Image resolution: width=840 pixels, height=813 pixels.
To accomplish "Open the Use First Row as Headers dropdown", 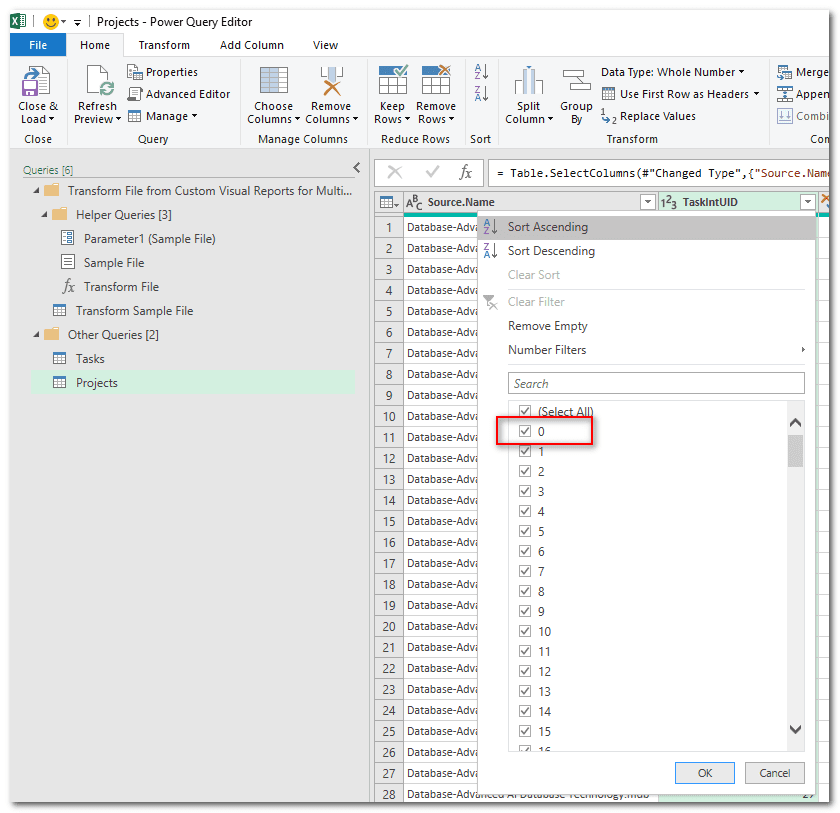I will 680,94.
